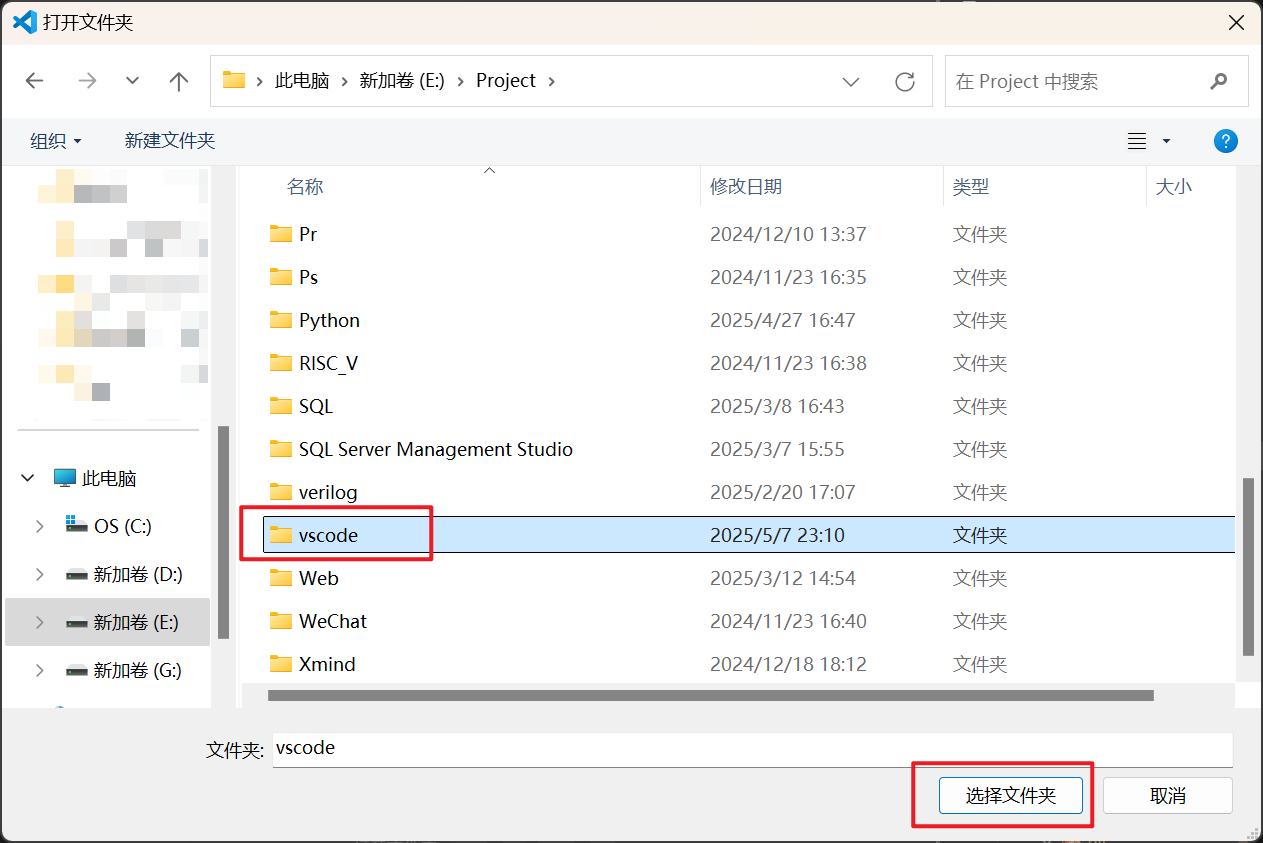Select the SQL Server Management Studio folder icon
The height and width of the screenshot is (843, 1263).
pyautogui.click(x=281, y=449)
